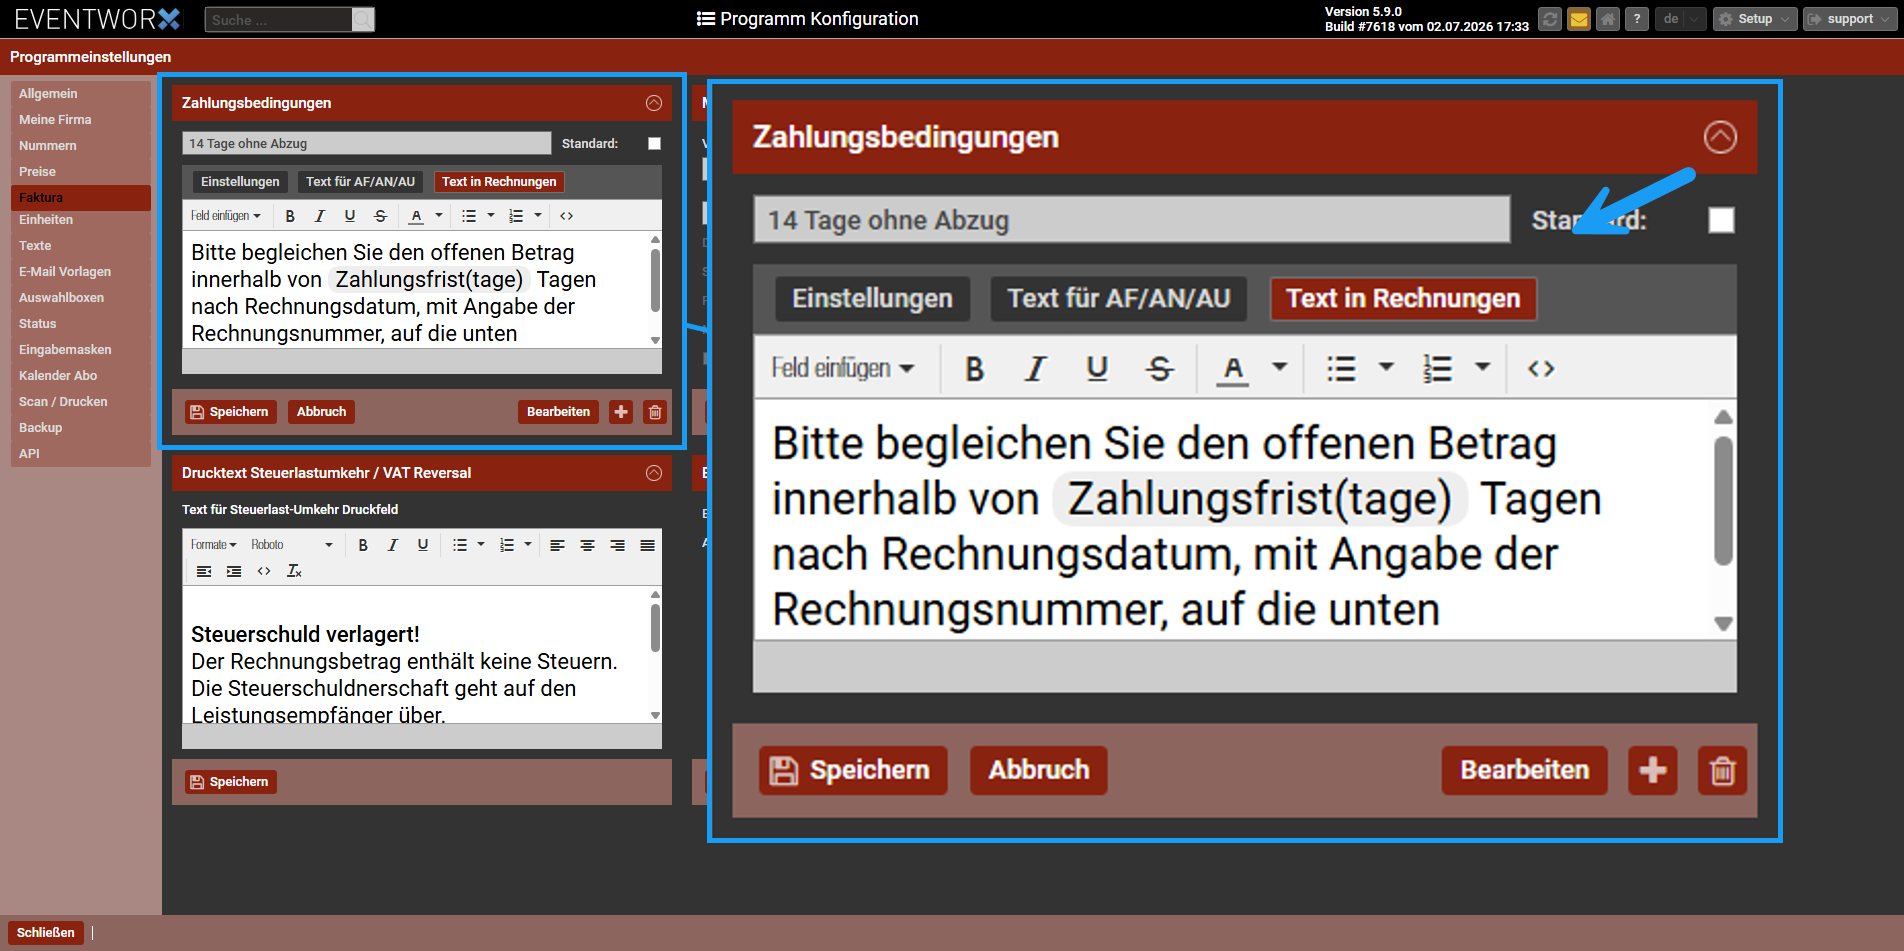Click '14 Tage ohne Abzug' field in unmagnified panel
Image resolution: width=1904 pixels, height=951 pixels.
(x=367, y=144)
